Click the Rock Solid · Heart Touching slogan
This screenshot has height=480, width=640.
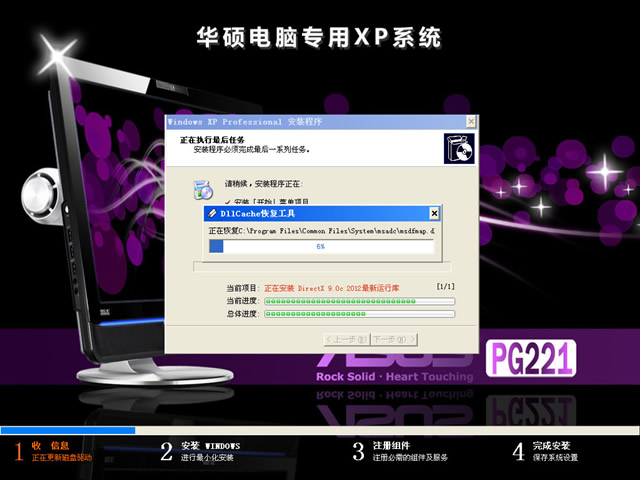point(395,377)
